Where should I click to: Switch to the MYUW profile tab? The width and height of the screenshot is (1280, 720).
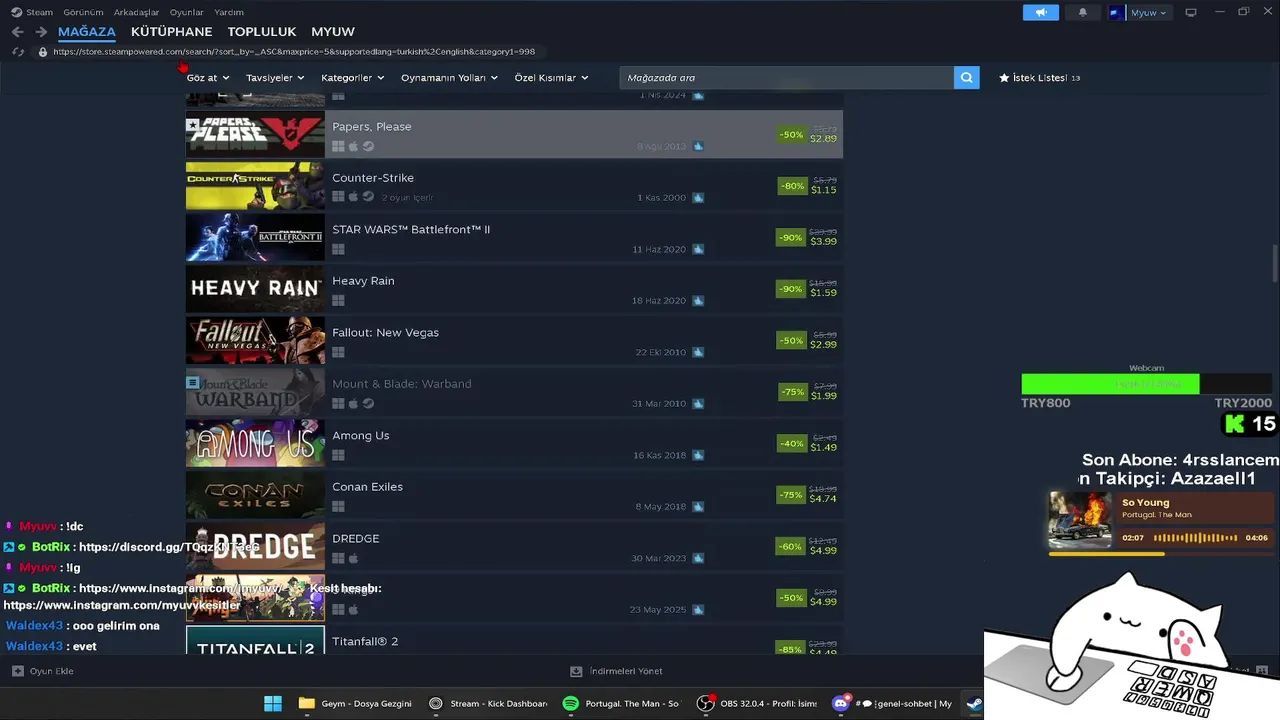333,32
